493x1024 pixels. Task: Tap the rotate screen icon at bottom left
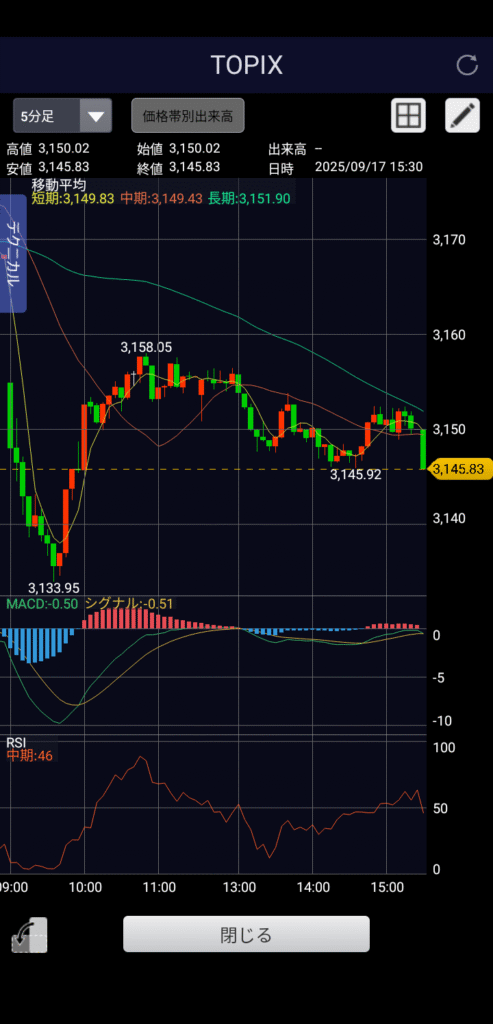pyautogui.click(x=29, y=935)
